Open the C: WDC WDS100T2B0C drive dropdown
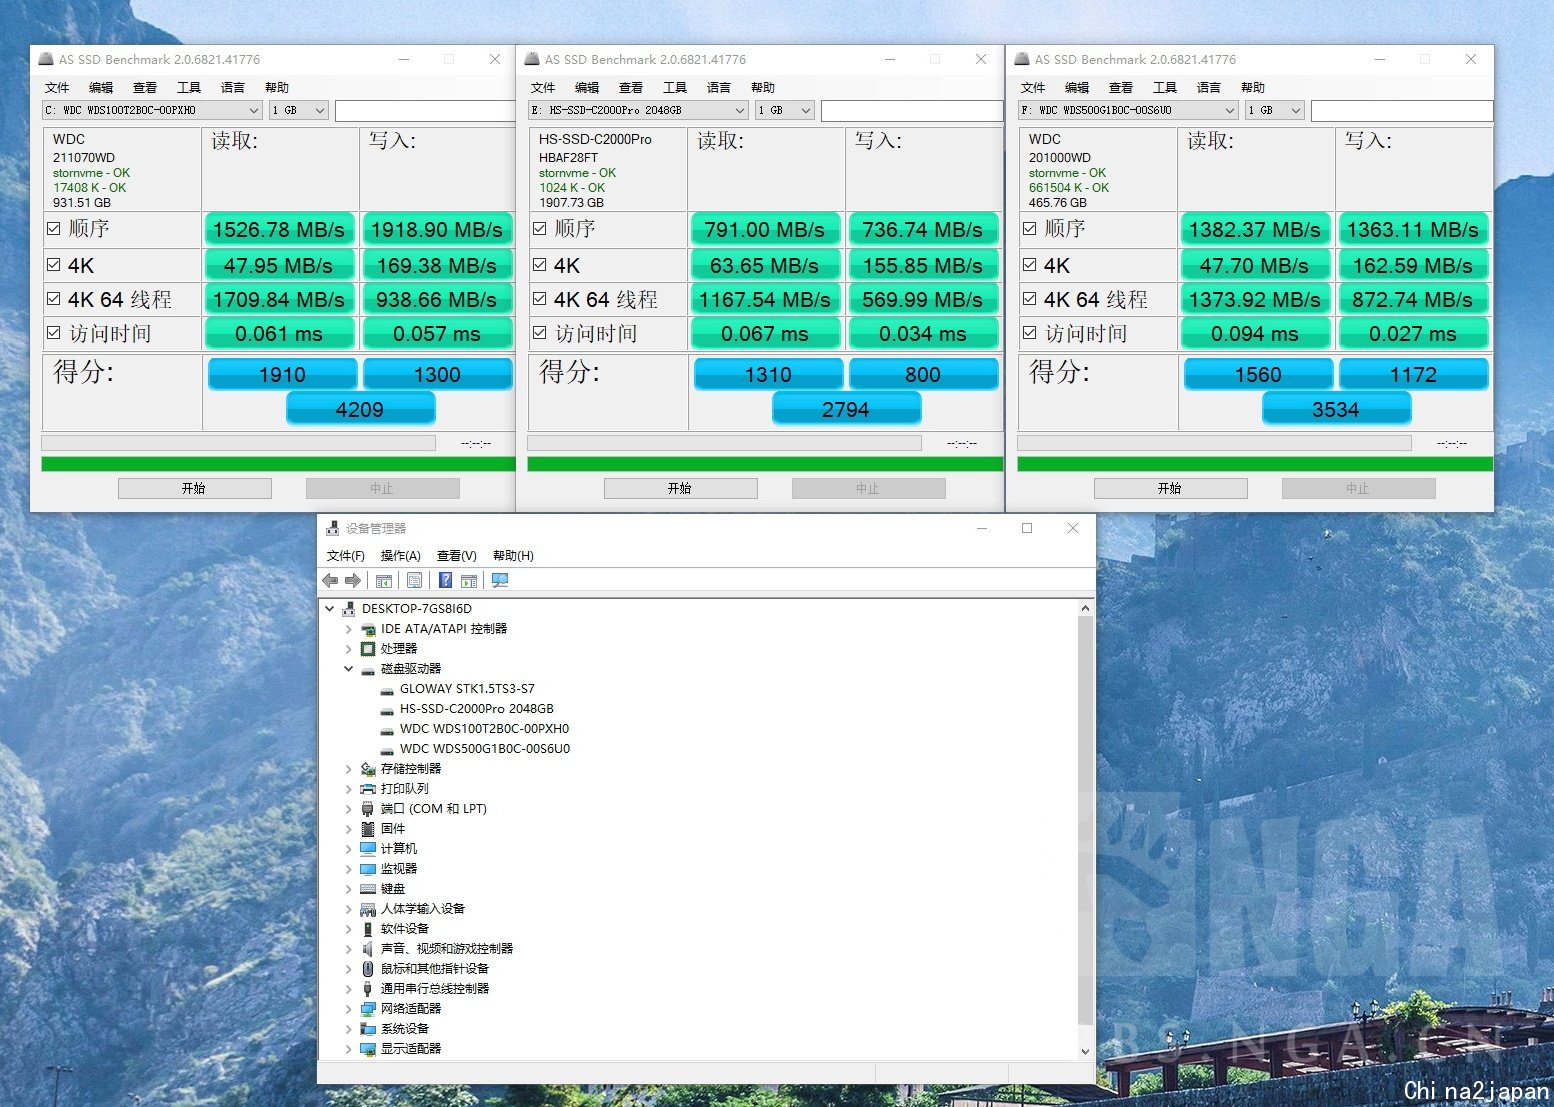The image size is (1554, 1107). tap(152, 110)
